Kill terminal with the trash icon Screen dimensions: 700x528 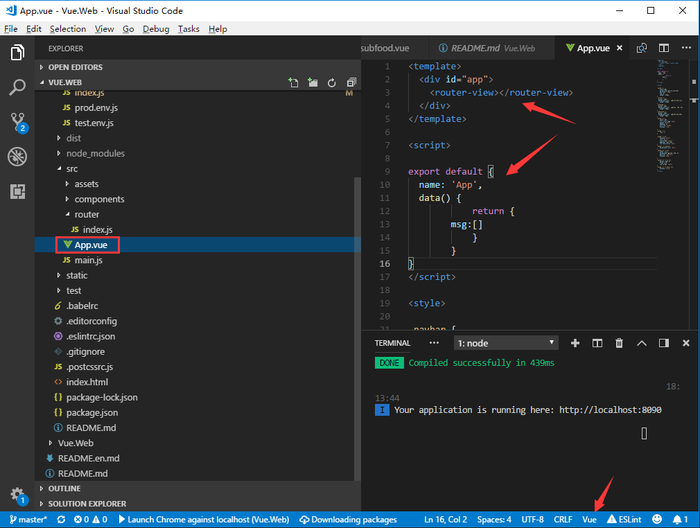click(x=619, y=343)
